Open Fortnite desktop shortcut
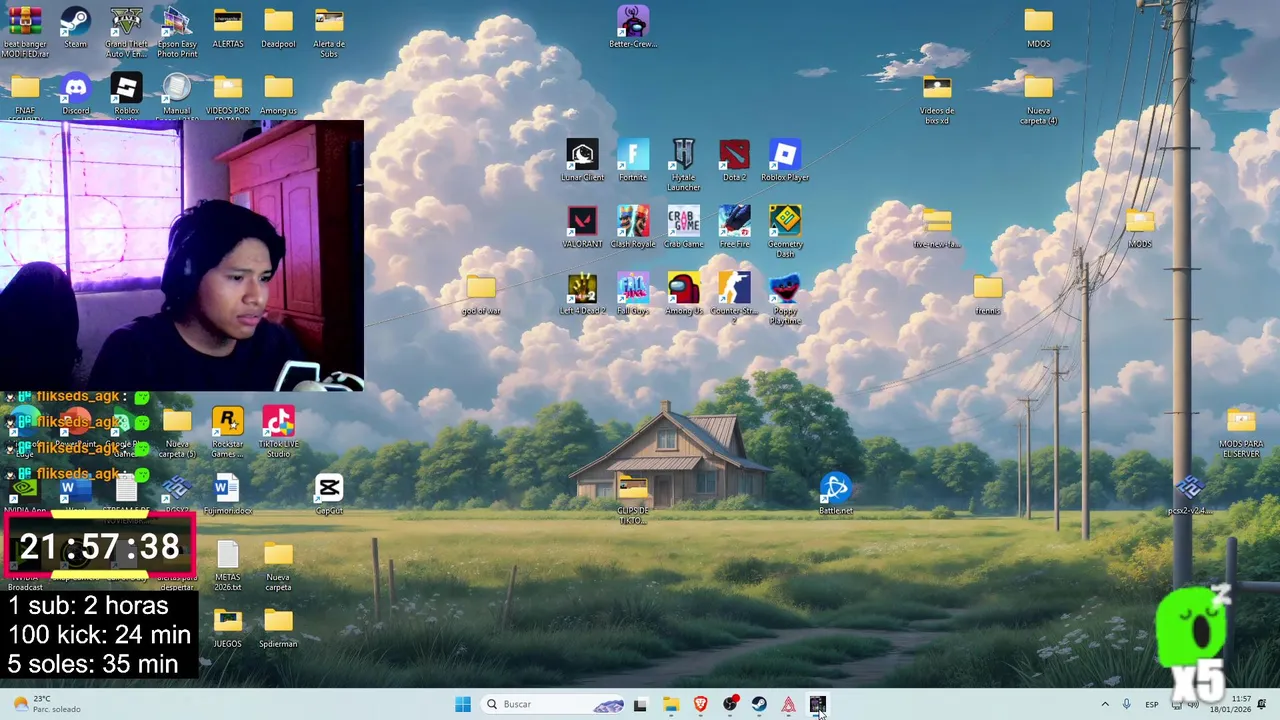Image resolution: width=1280 pixels, height=720 pixels. point(633,161)
